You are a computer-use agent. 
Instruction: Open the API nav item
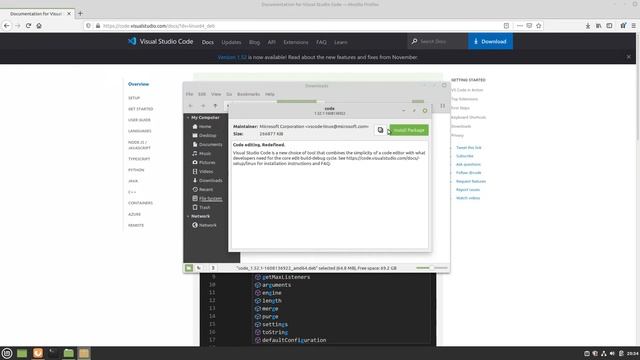(271, 42)
